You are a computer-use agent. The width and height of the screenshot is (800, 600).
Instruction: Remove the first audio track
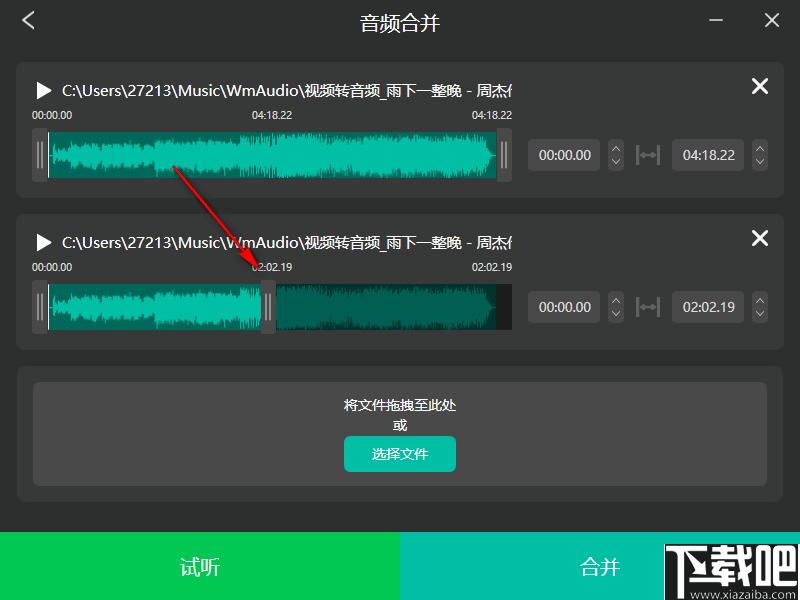click(760, 87)
